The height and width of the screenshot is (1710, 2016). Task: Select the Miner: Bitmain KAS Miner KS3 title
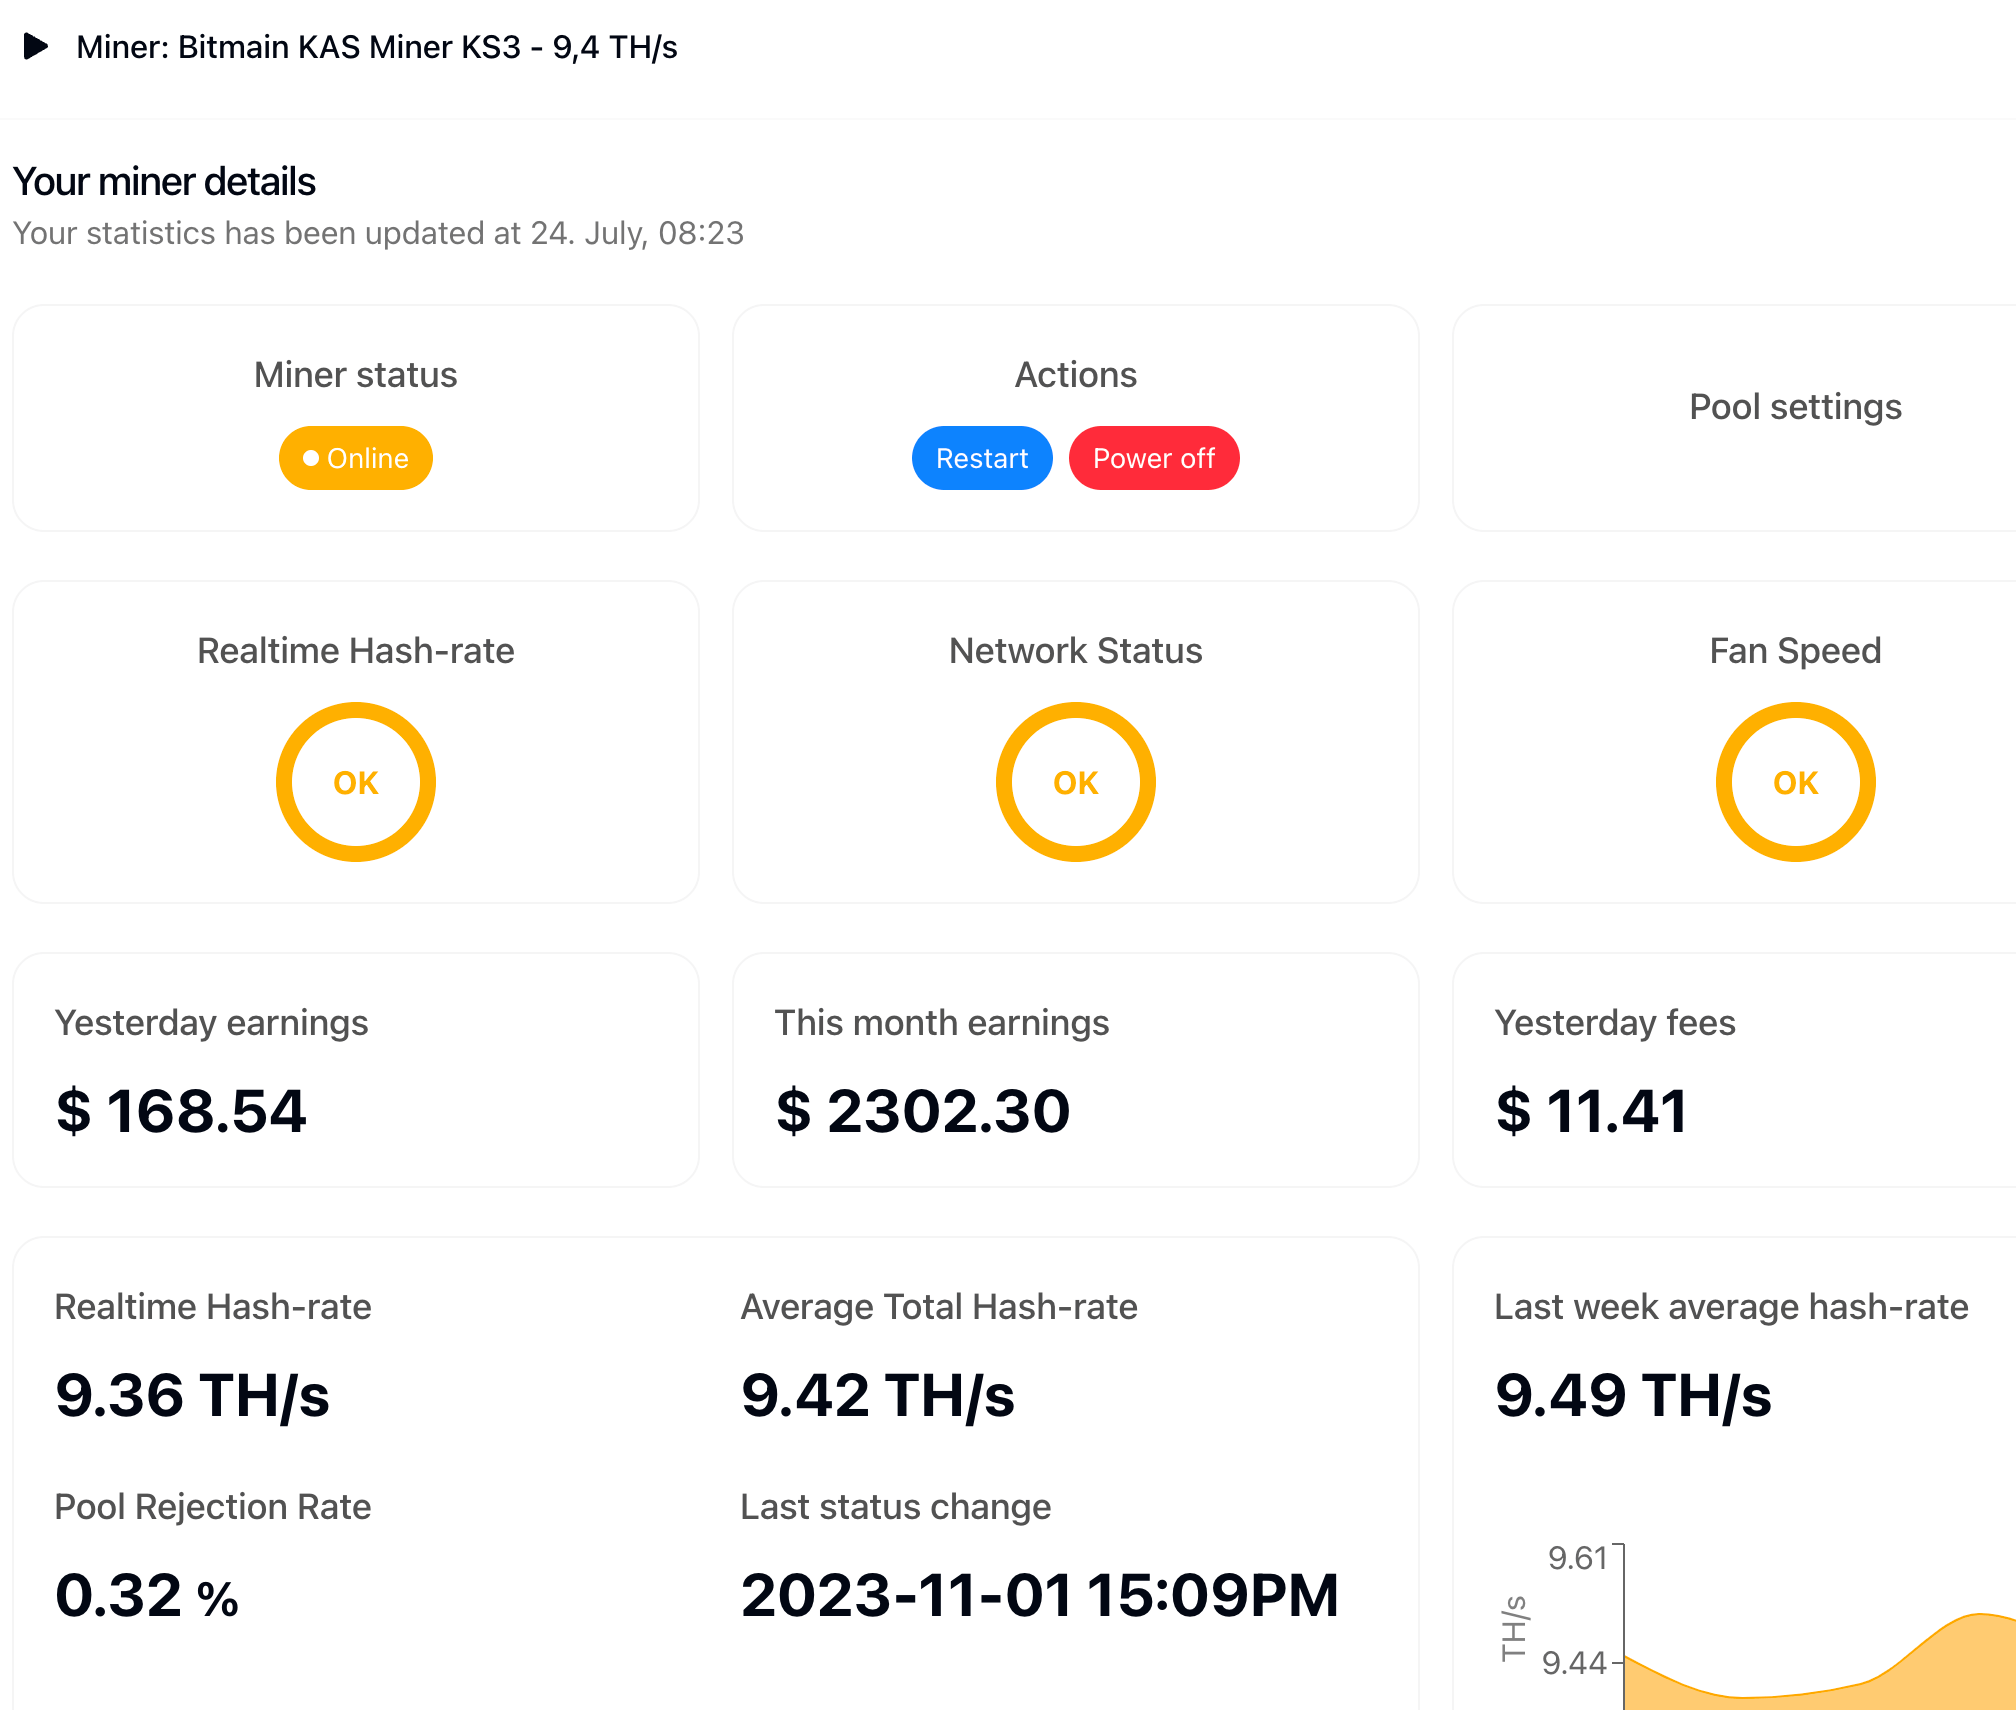click(377, 47)
